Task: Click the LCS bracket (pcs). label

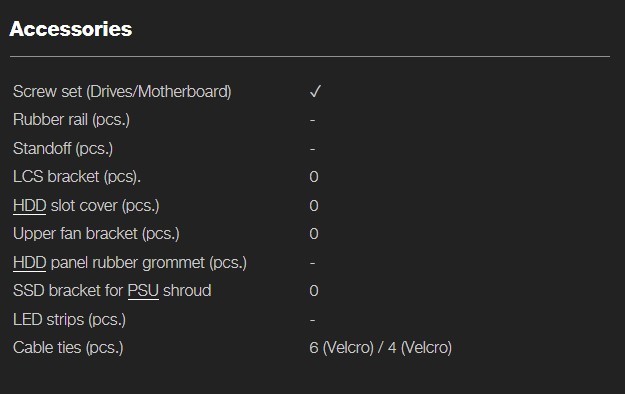Action: coord(77,177)
